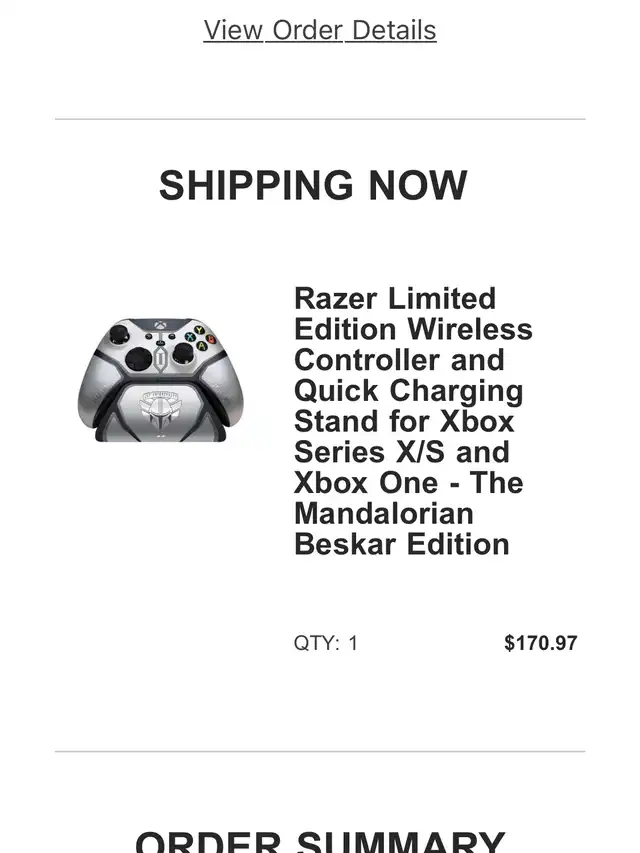This screenshot has width=640, height=853.
Task: Click the Mandalorian emblem on charging stand
Action: (x=161, y=410)
